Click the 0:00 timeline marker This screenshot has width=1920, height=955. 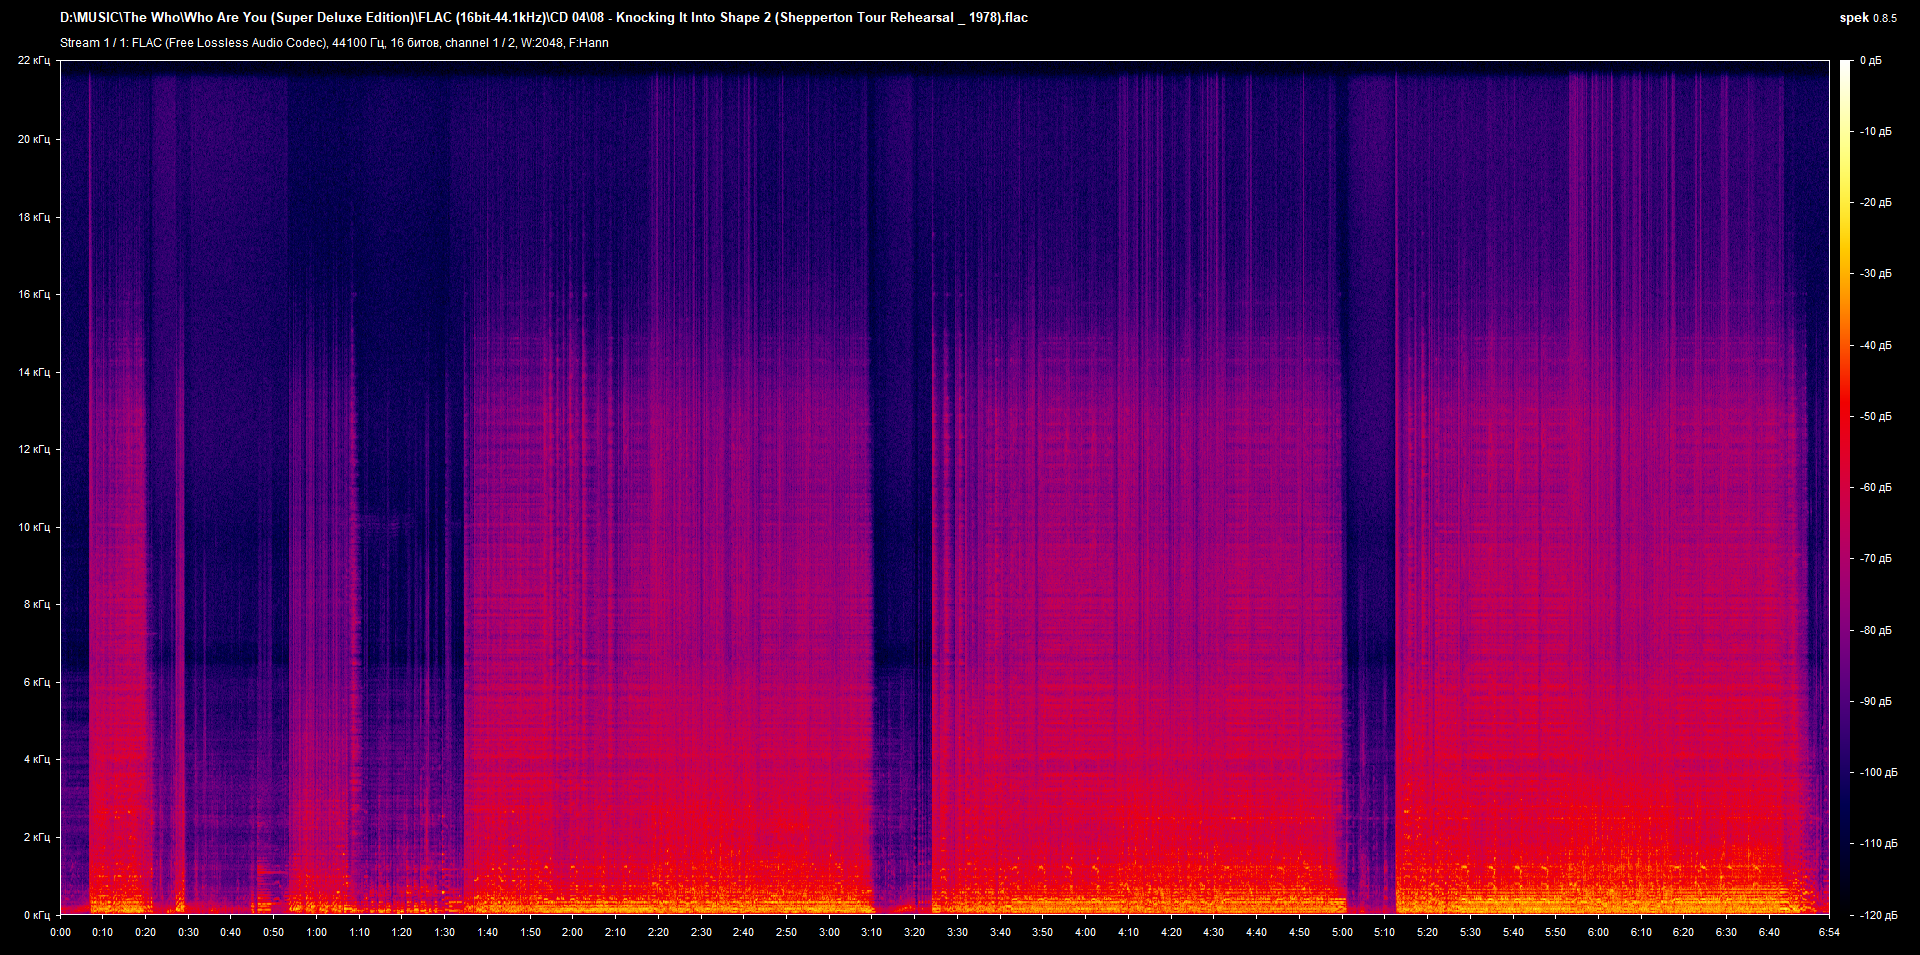(x=61, y=932)
